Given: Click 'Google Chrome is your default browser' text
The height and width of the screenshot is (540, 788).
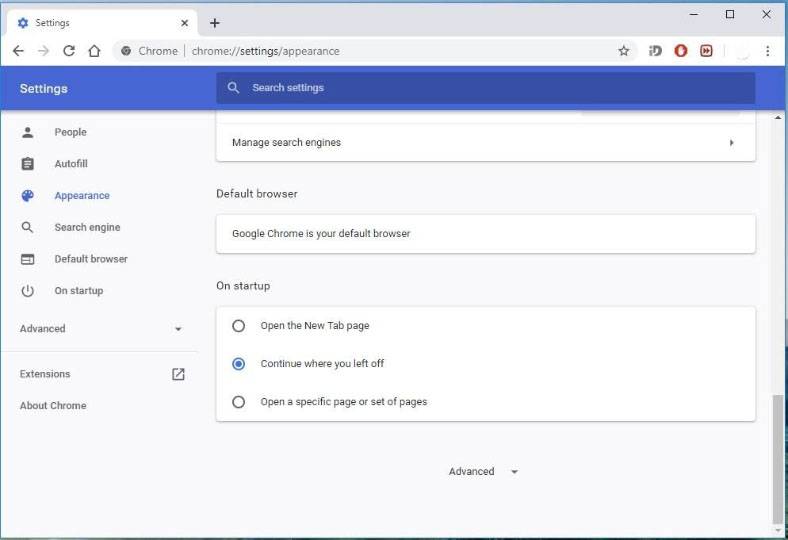Looking at the screenshot, I should click(321, 234).
